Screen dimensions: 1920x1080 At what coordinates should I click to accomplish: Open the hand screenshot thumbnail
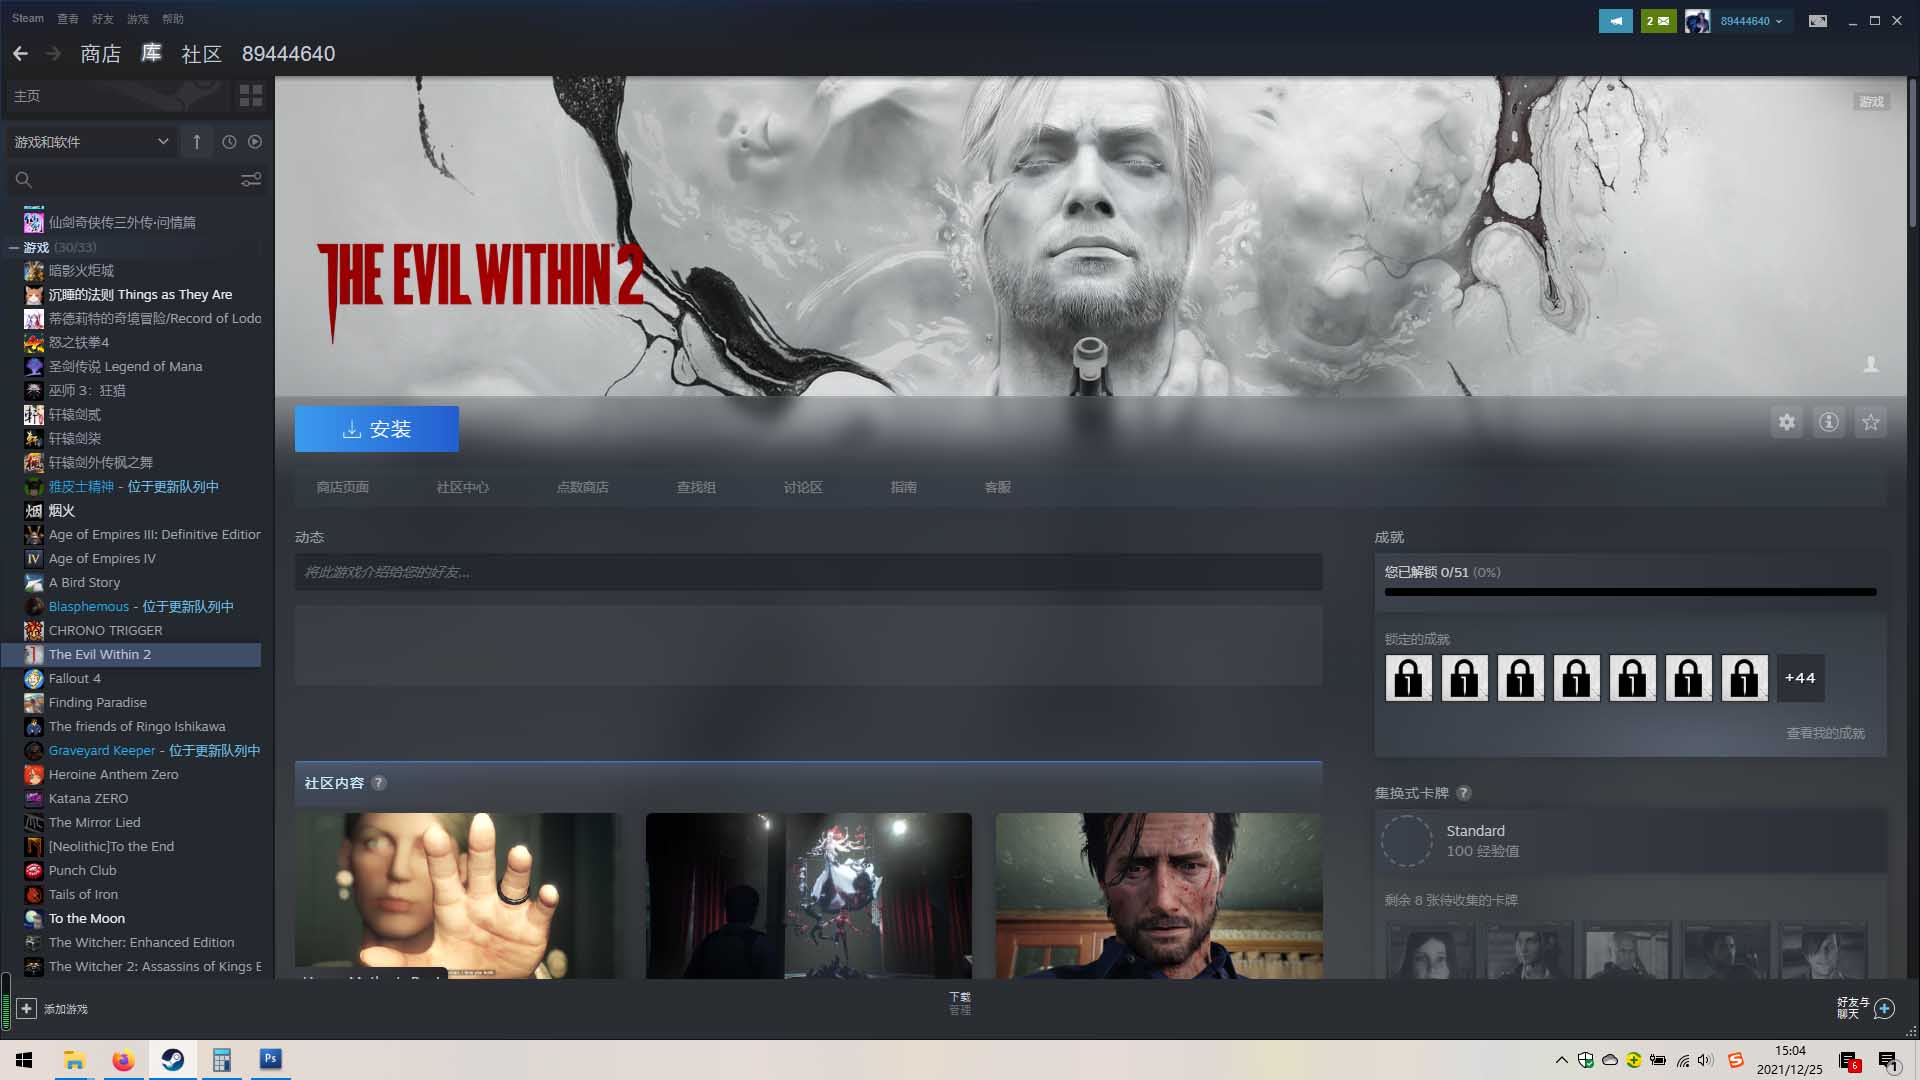pyautogui.click(x=458, y=895)
